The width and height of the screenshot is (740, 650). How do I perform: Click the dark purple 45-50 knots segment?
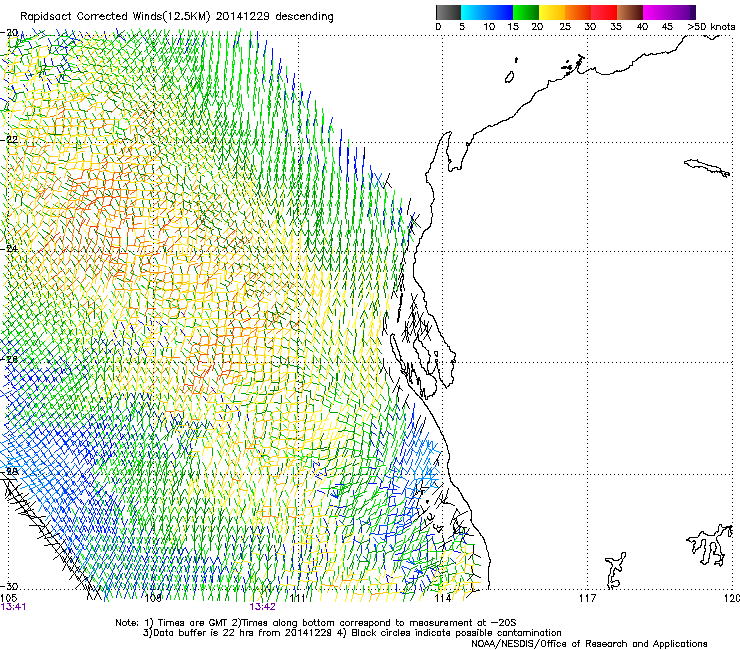point(682,12)
